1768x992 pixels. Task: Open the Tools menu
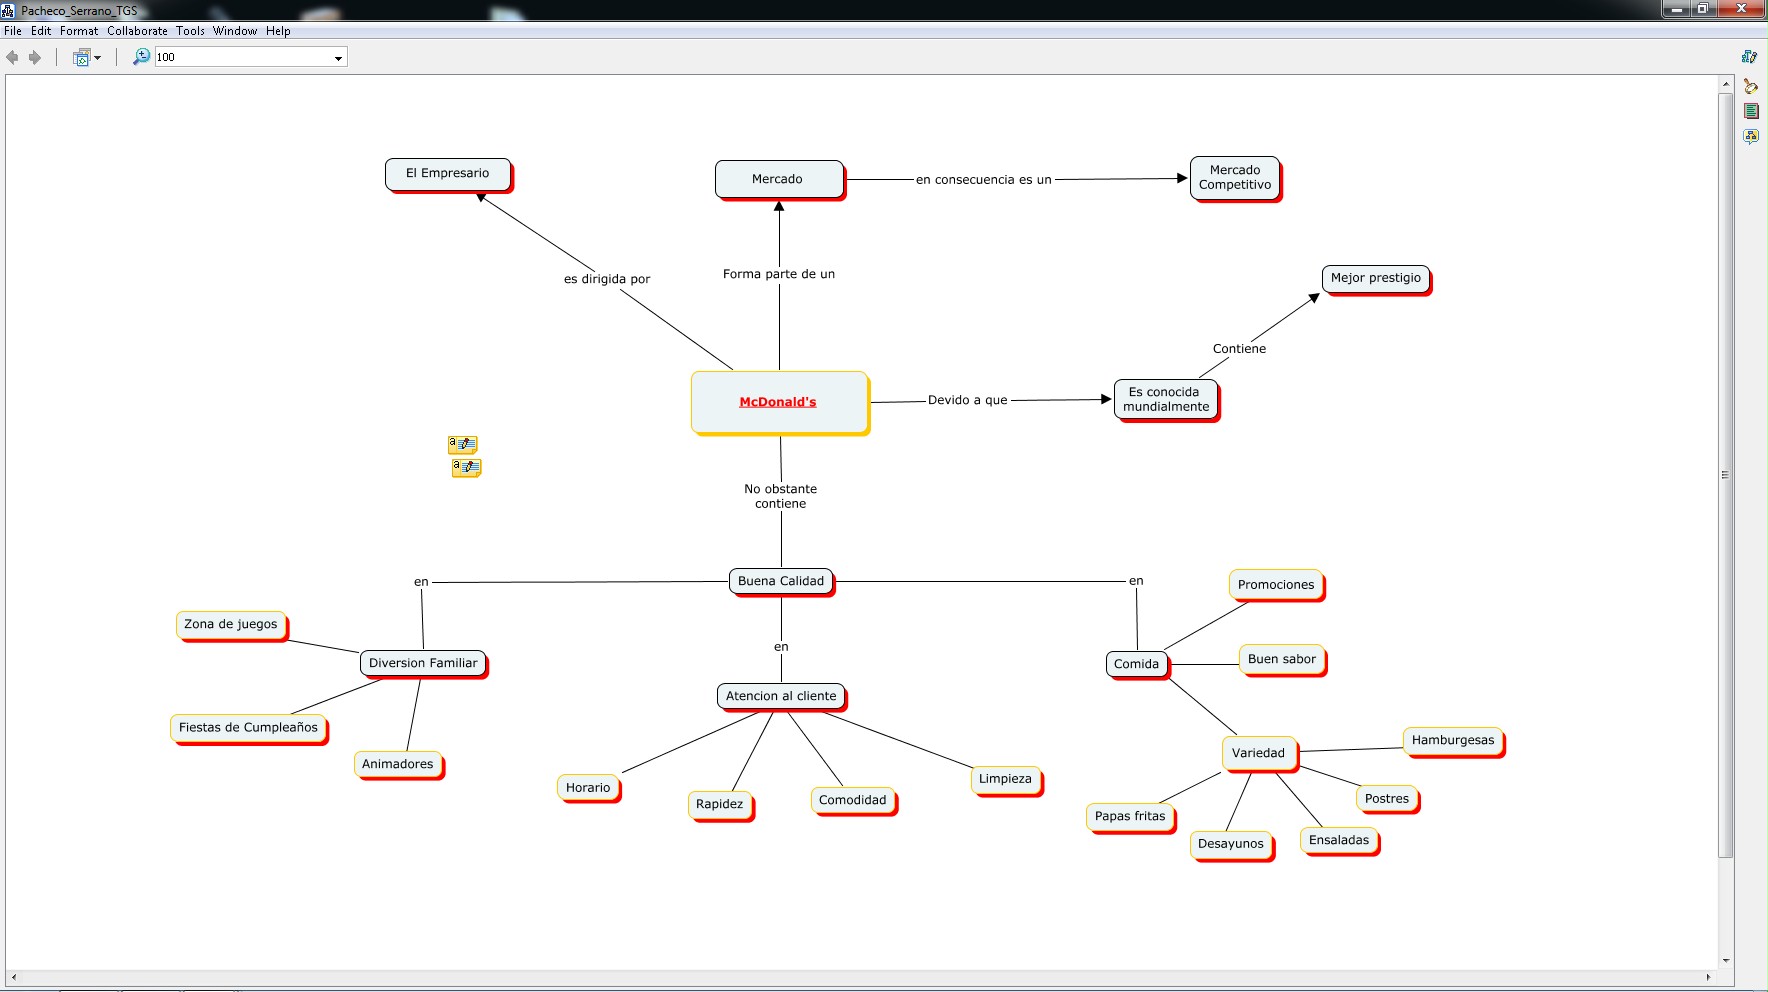[x=190, y=31]
